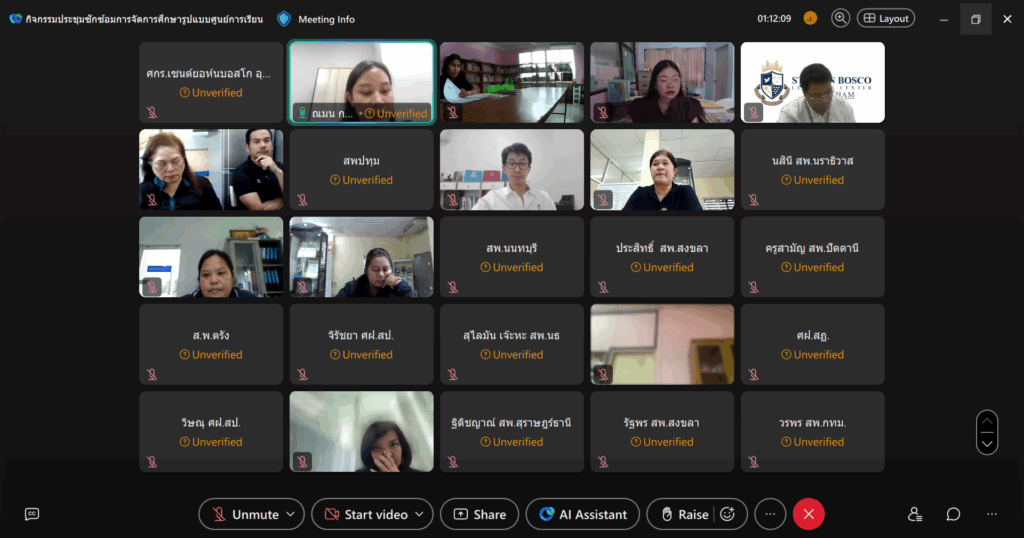The image size is (1024, 538).
Task: Click the orange indicator beside the timer
Action: [810, 18]
